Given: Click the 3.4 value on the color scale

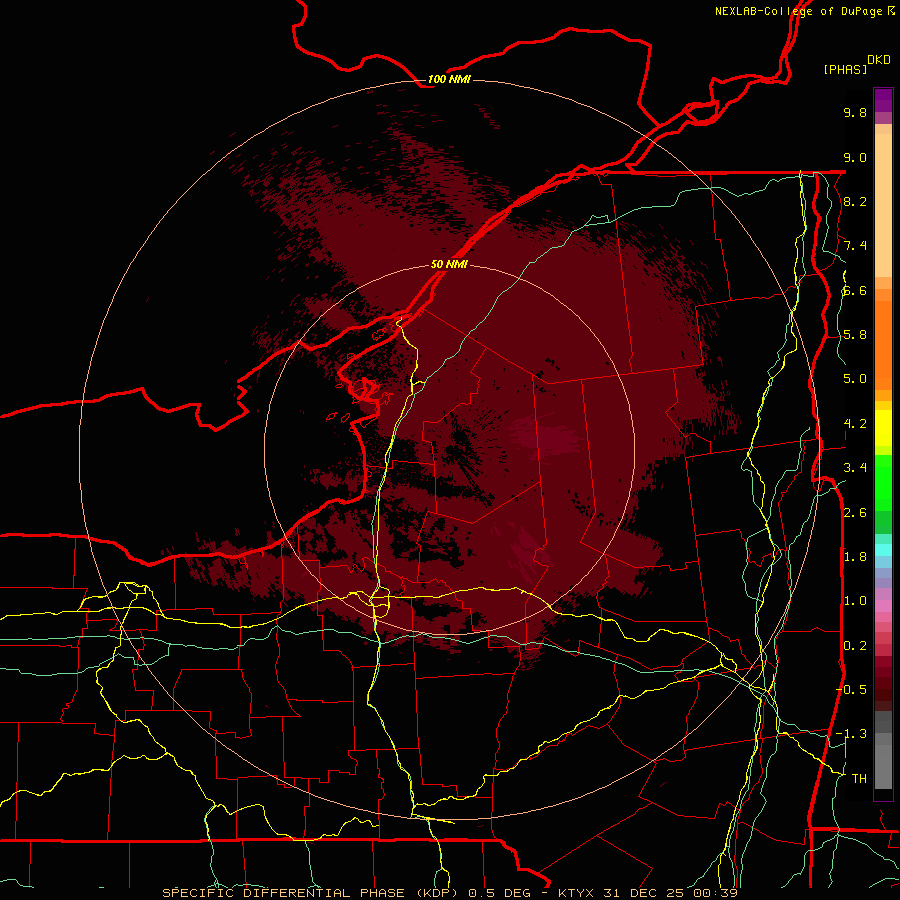Looking at the screenshot, I should pos(855,468).
